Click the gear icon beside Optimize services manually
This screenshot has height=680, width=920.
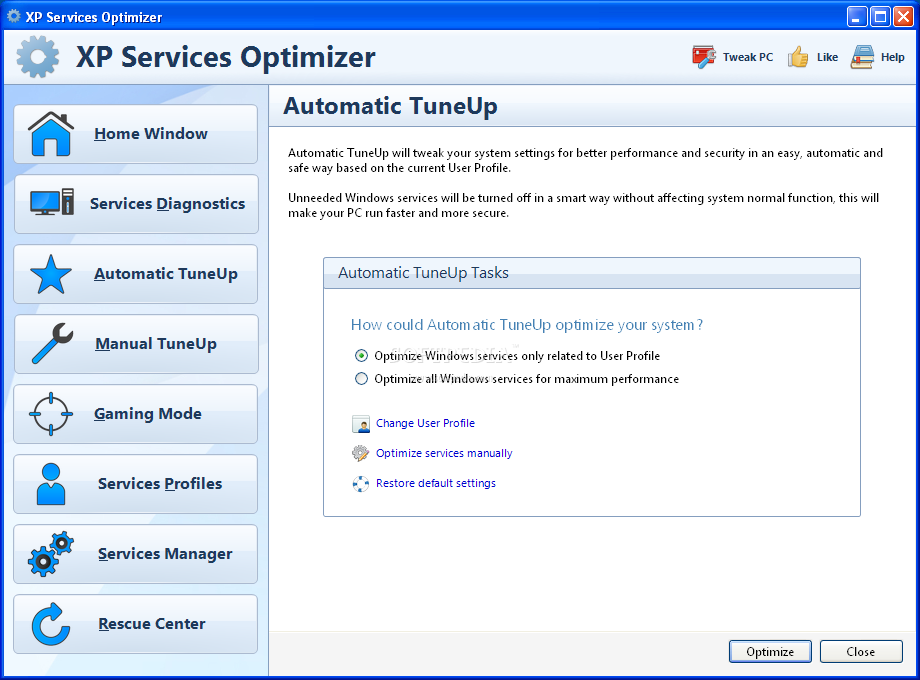pos(360,453)
